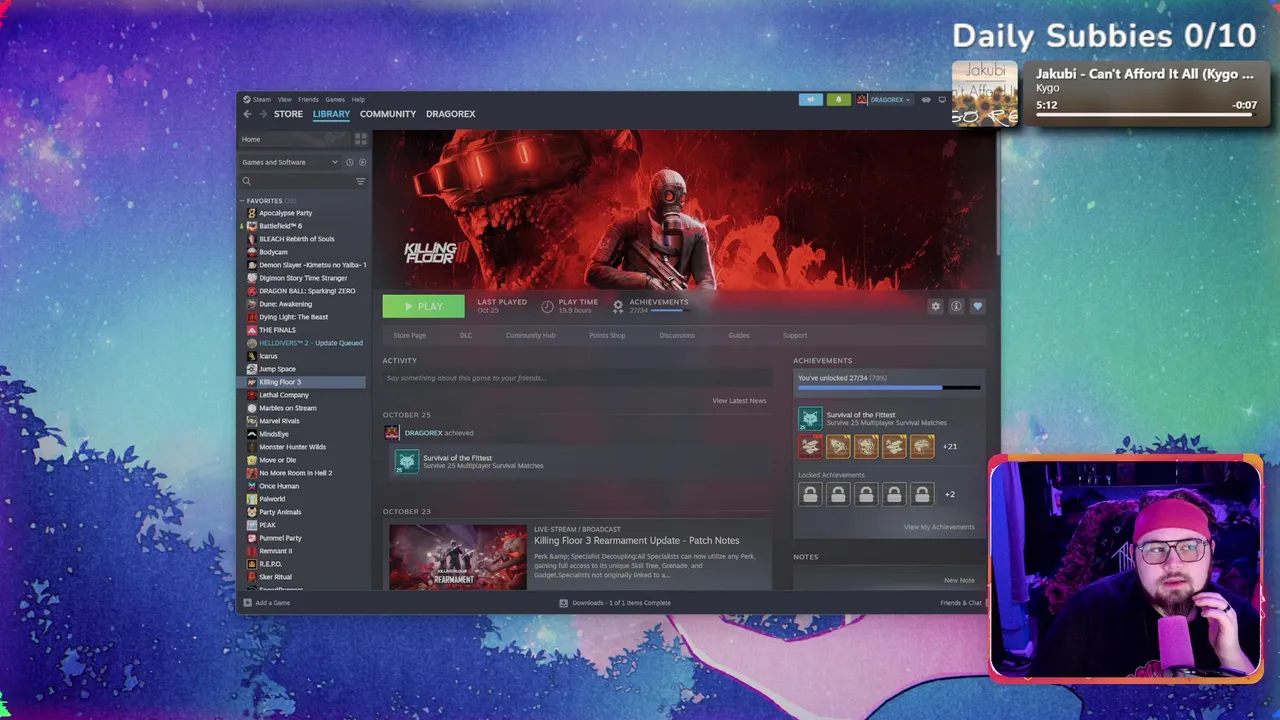Screen dimensions: 1280x720
Task: Open the grid collections view icon
Action: tap(360, 139)
